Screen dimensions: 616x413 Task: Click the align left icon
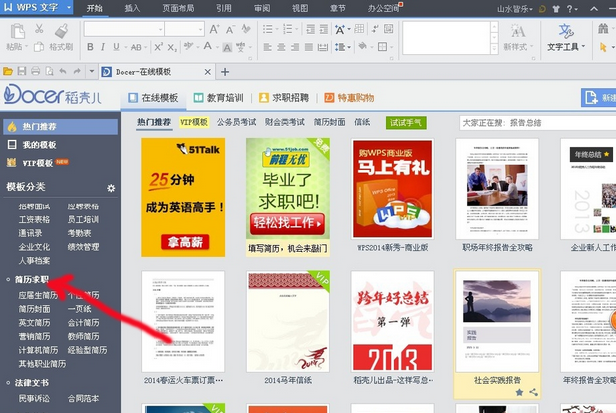click(268, 47)
